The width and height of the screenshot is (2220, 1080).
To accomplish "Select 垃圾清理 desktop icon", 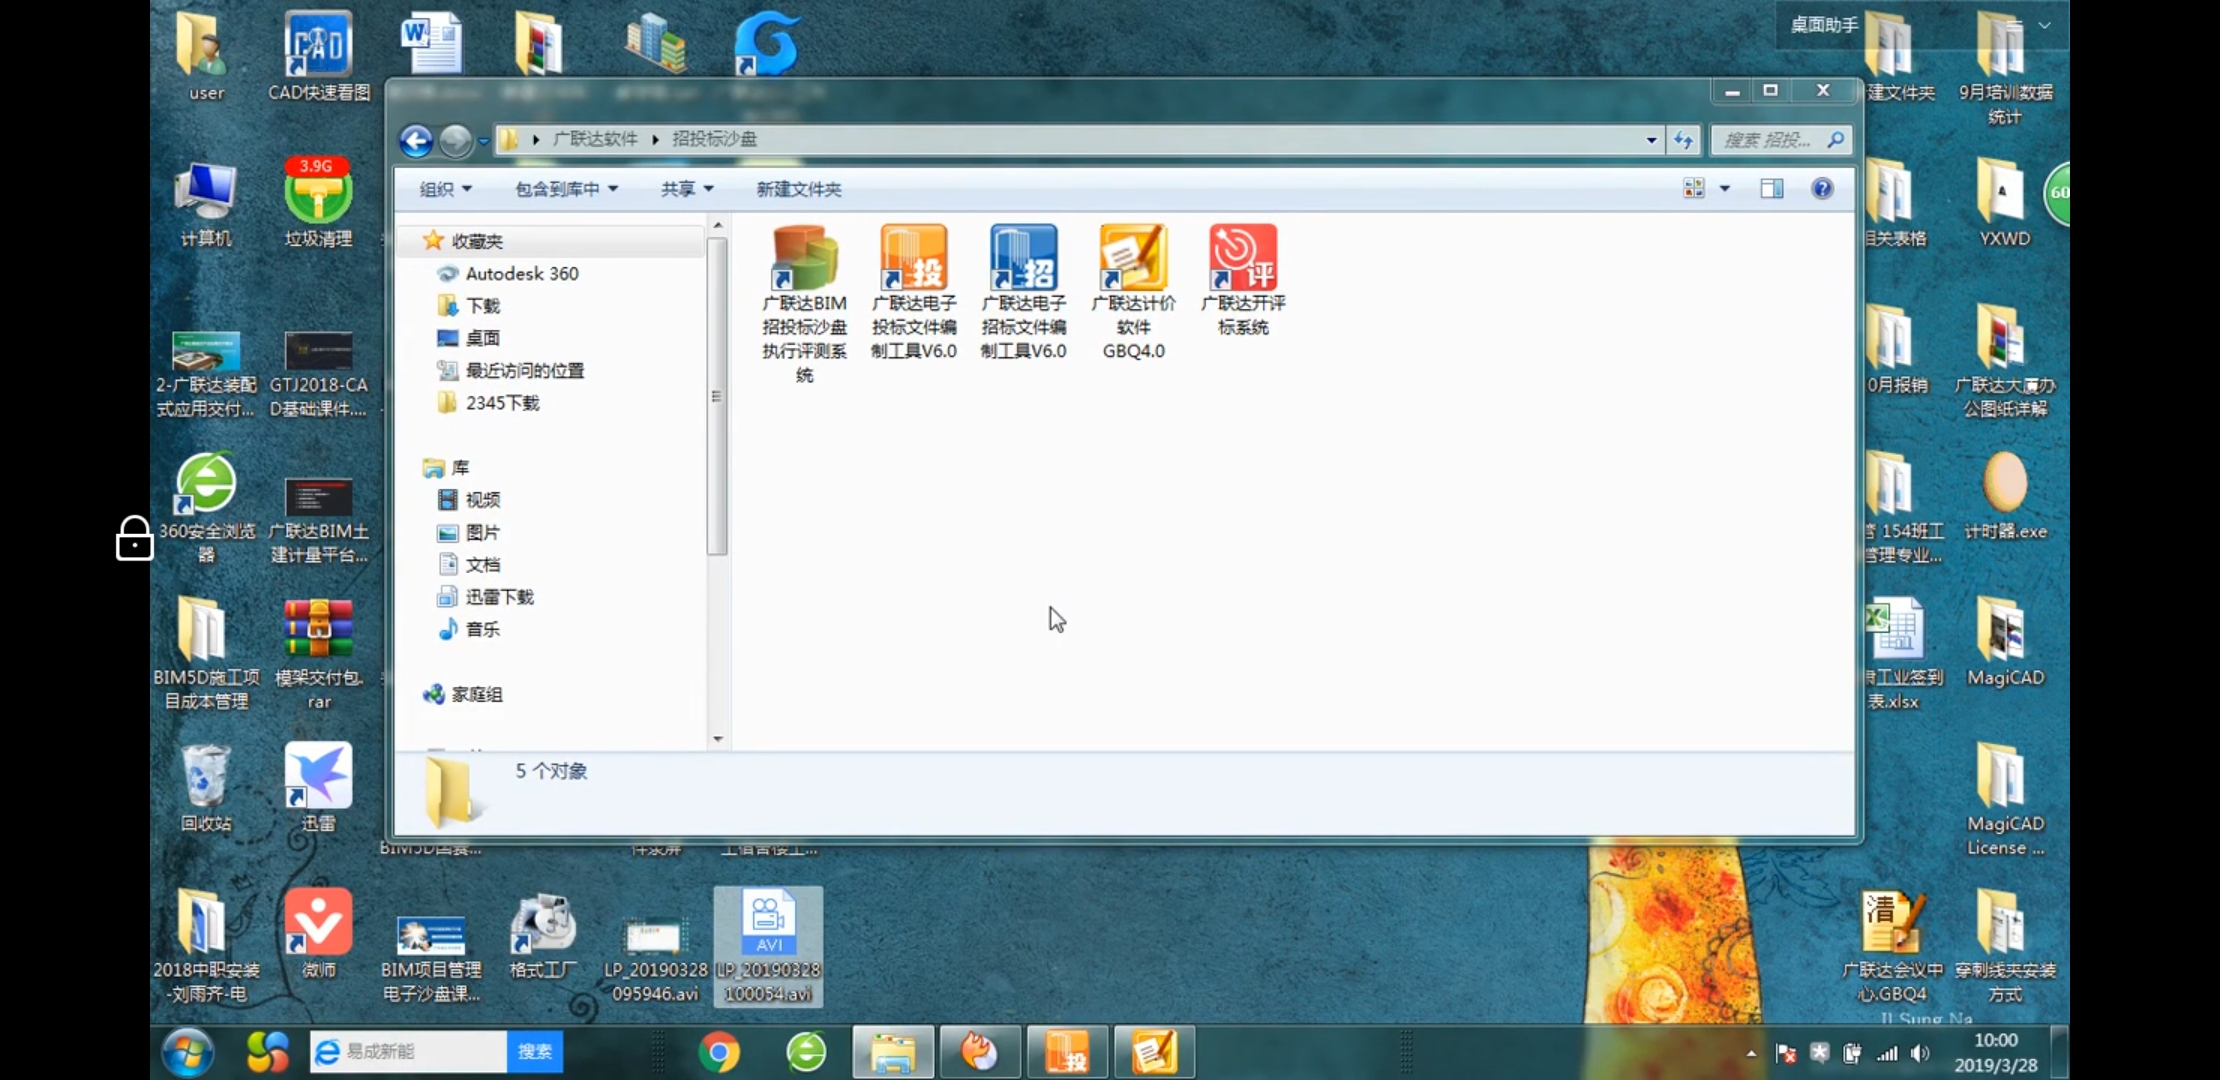I will [x=318, y=203].
